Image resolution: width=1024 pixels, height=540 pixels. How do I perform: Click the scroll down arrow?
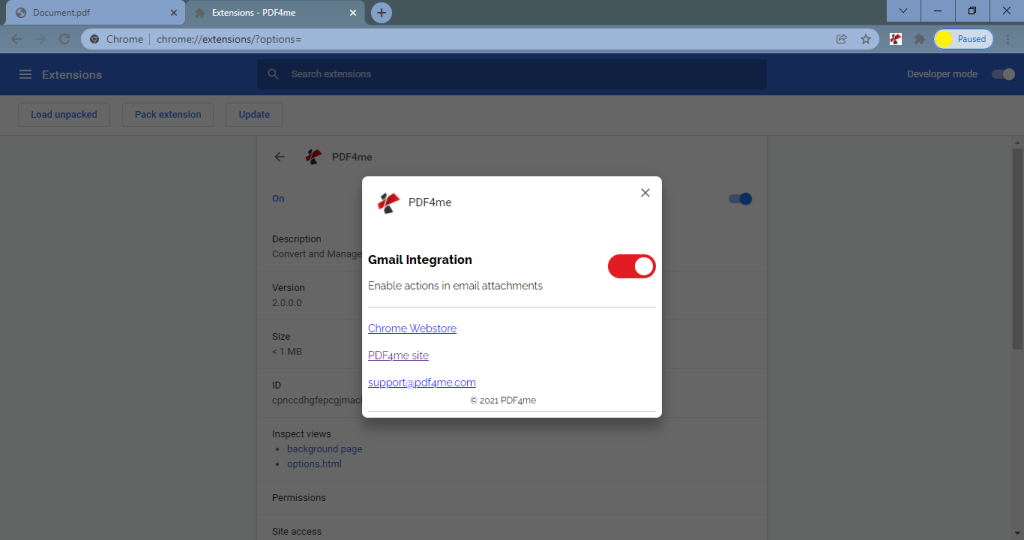(1017, 534)
